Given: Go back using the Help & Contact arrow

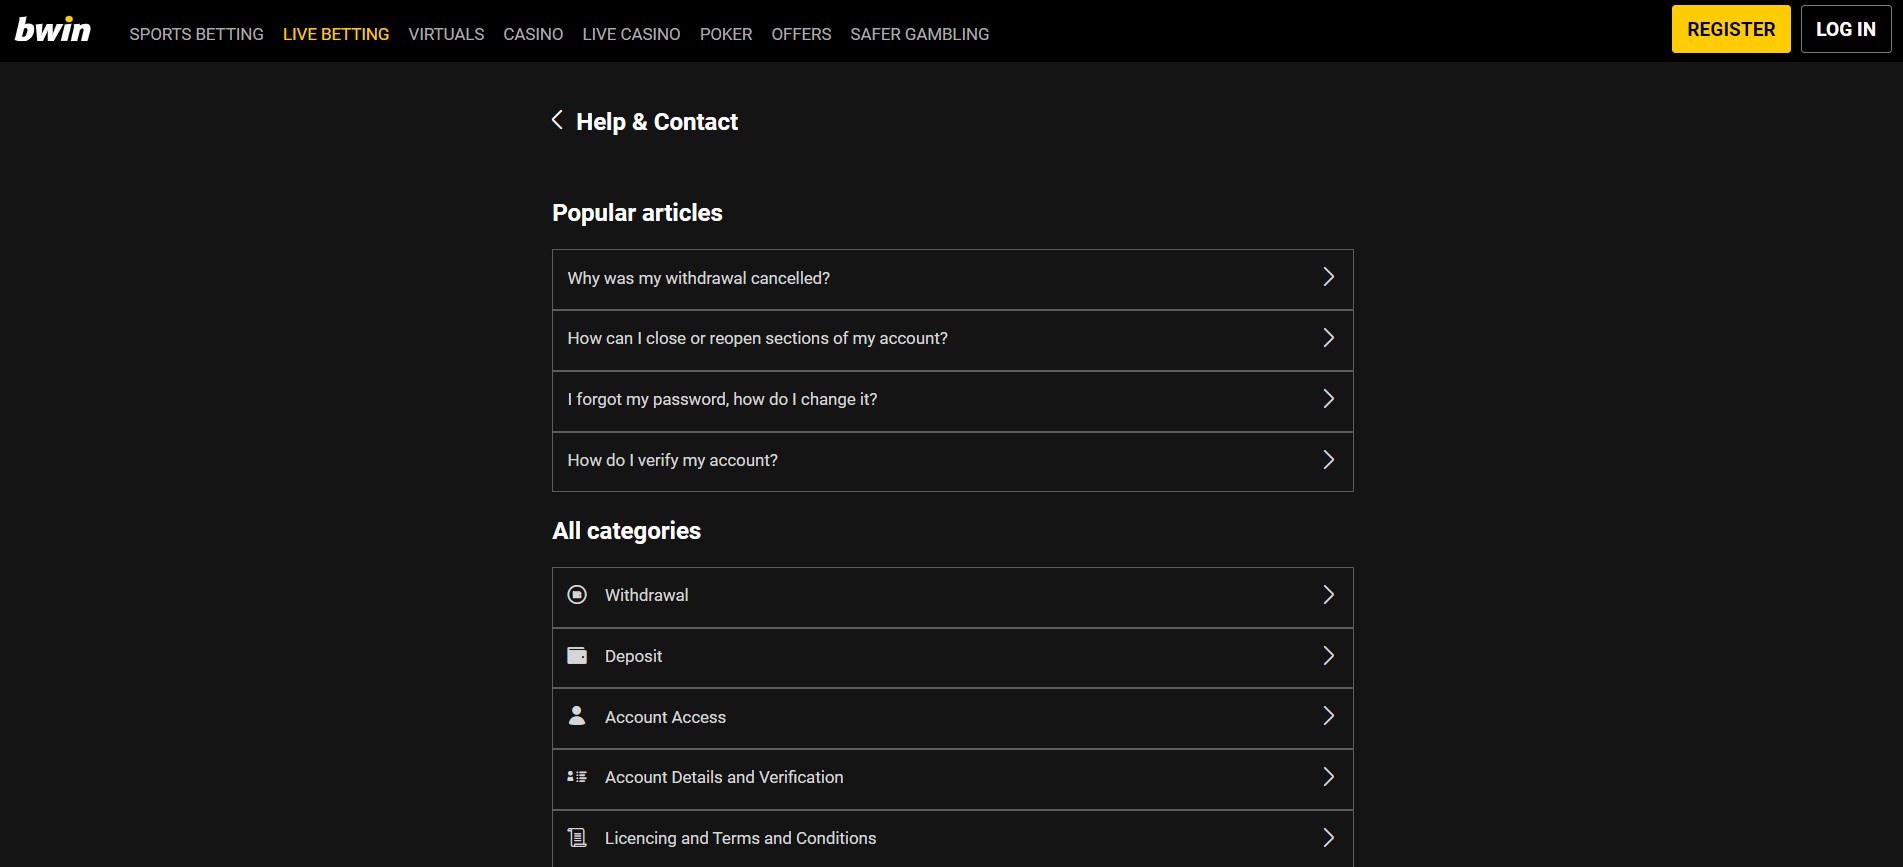Looking at the screenshot, I should click(x=557, y=120).
